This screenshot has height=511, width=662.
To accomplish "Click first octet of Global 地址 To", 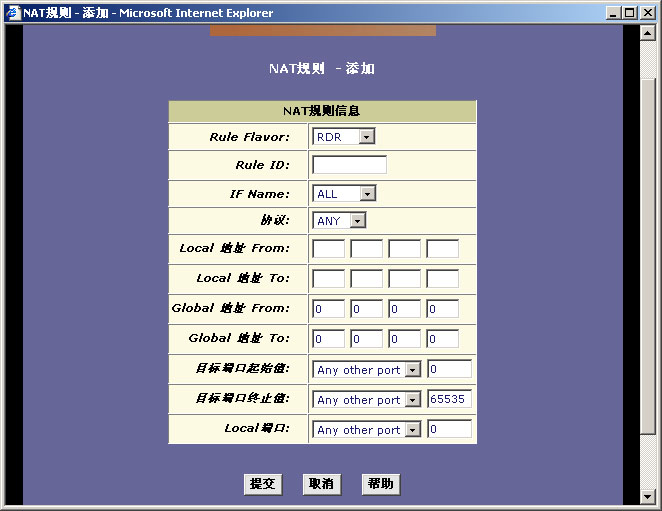I will 328,339.
